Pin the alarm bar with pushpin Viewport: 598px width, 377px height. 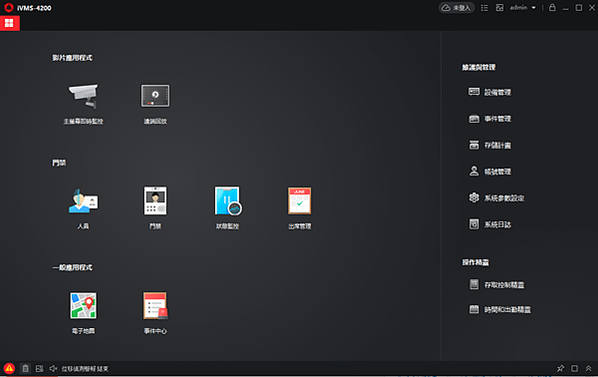click(560, 369)
